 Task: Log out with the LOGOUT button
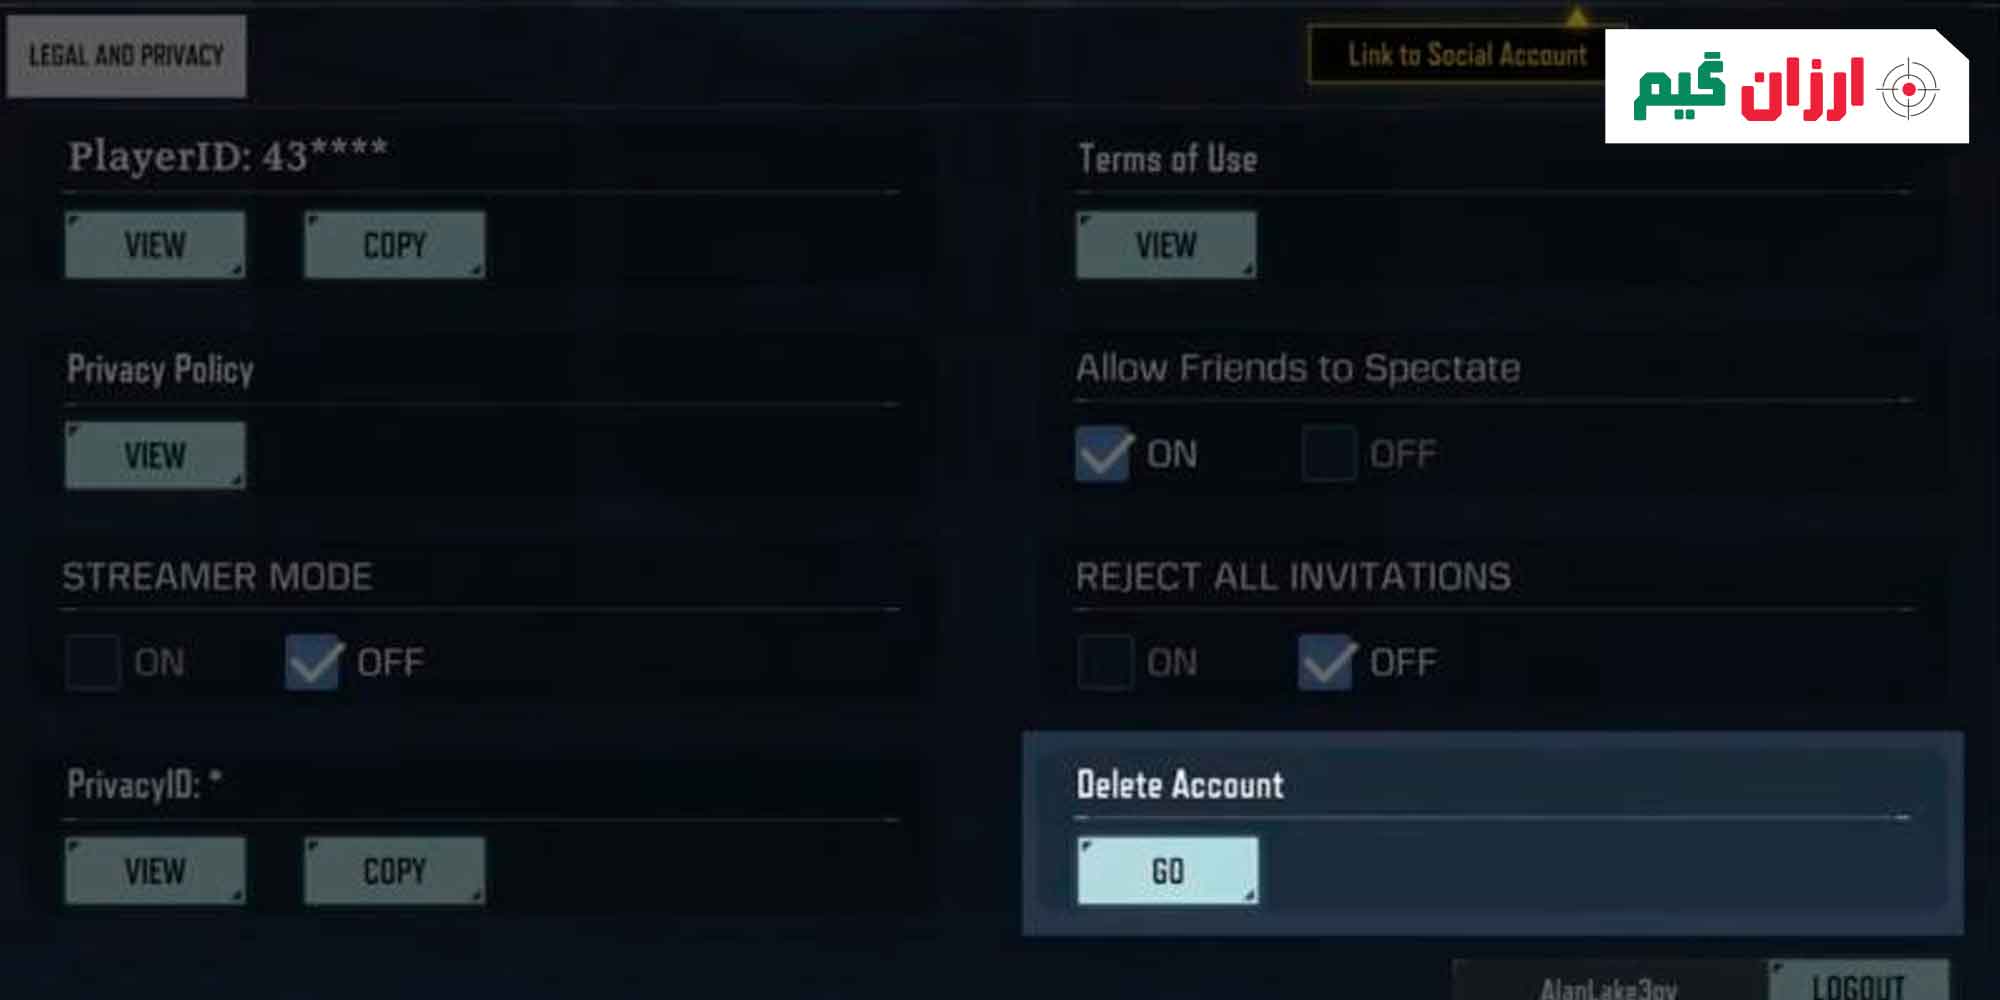click(x=1858, y=982)
